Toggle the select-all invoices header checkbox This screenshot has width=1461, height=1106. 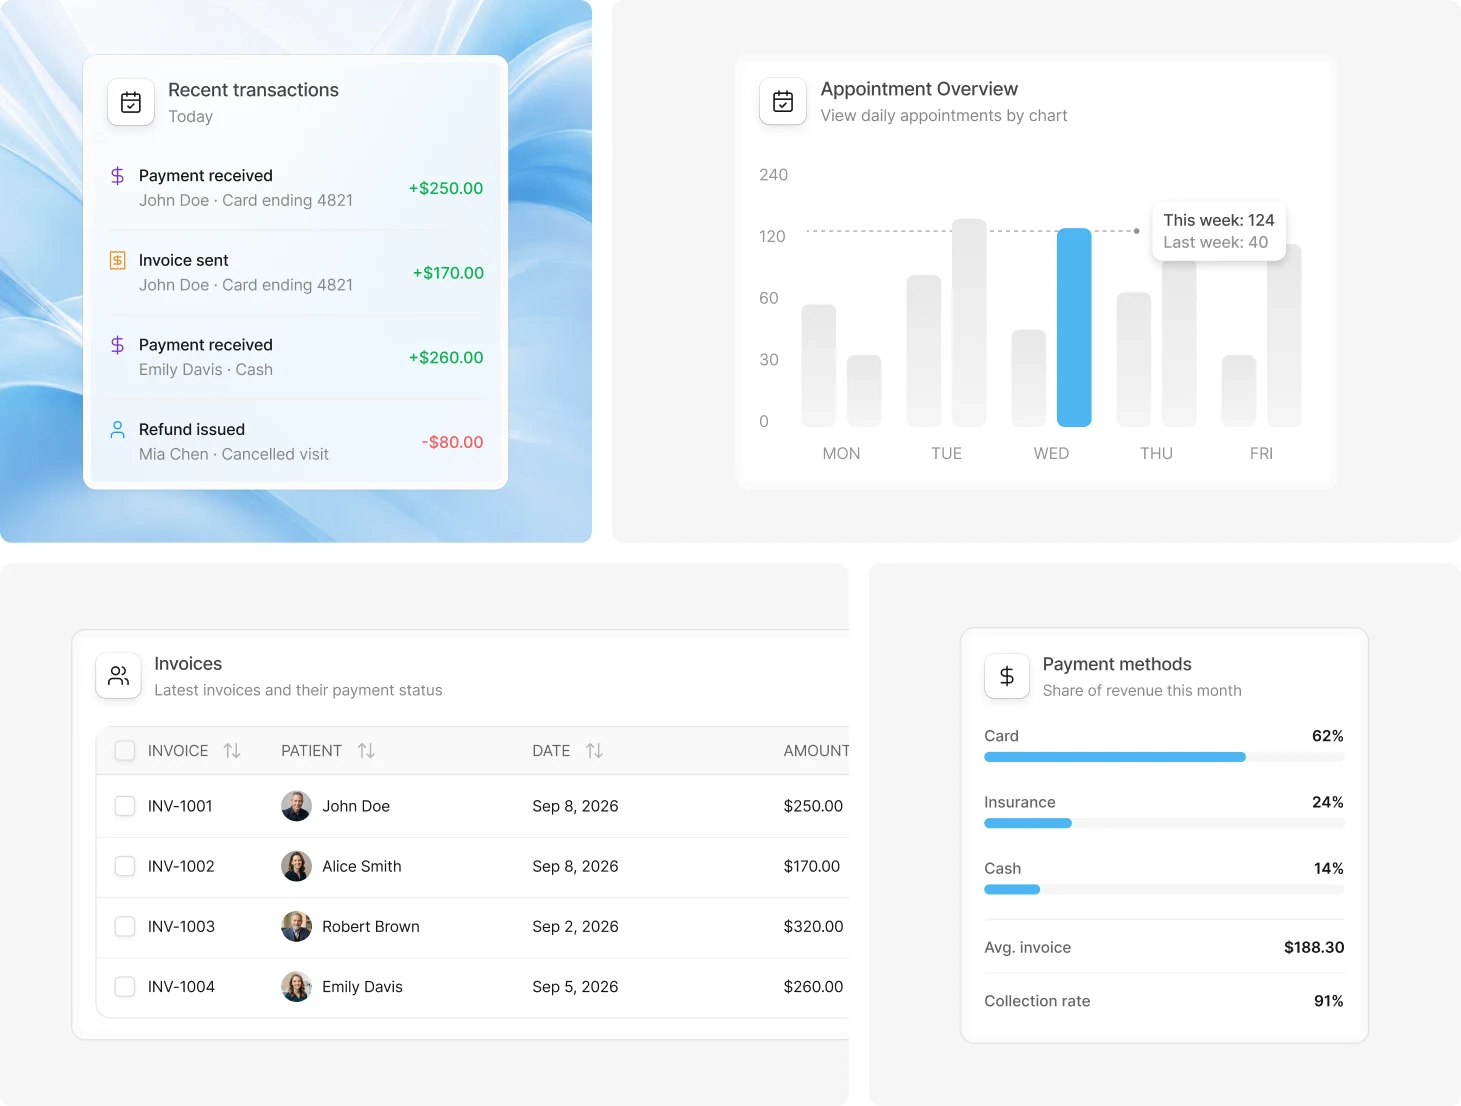(x=125, y=751)
